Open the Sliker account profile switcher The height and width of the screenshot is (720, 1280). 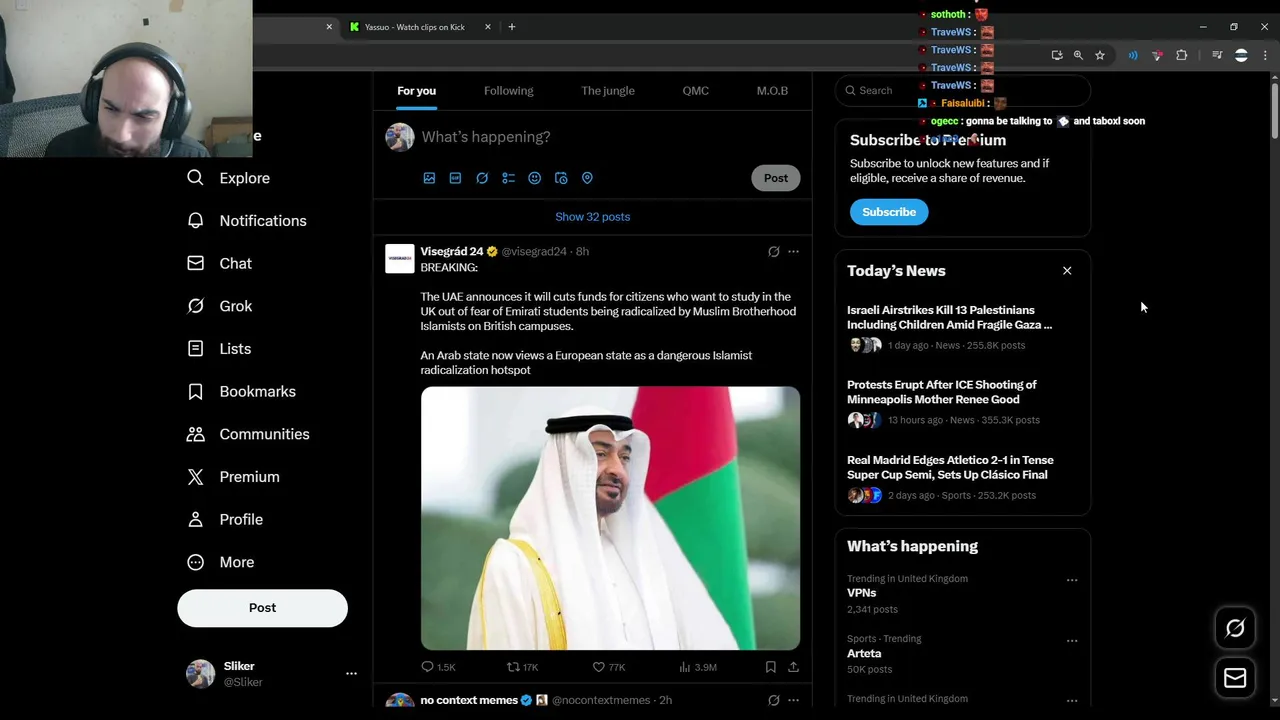click(262, 674)
